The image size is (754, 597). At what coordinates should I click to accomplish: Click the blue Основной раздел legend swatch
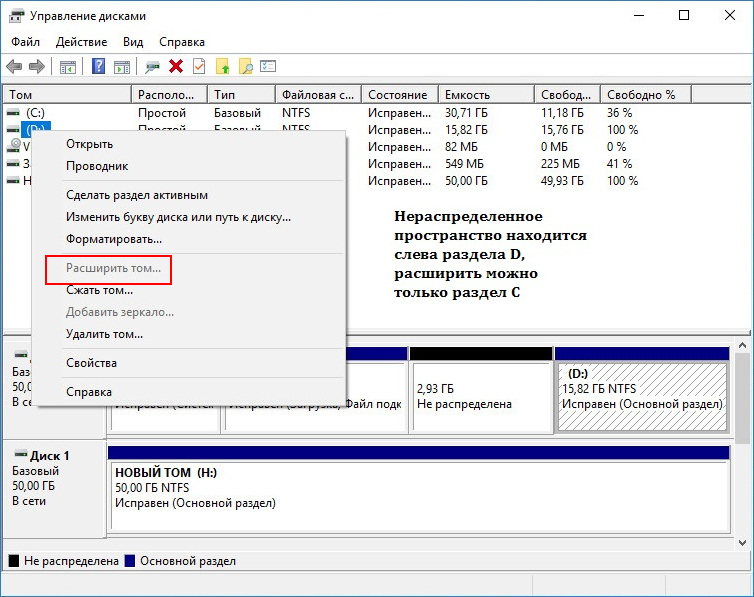pos(129,560)
